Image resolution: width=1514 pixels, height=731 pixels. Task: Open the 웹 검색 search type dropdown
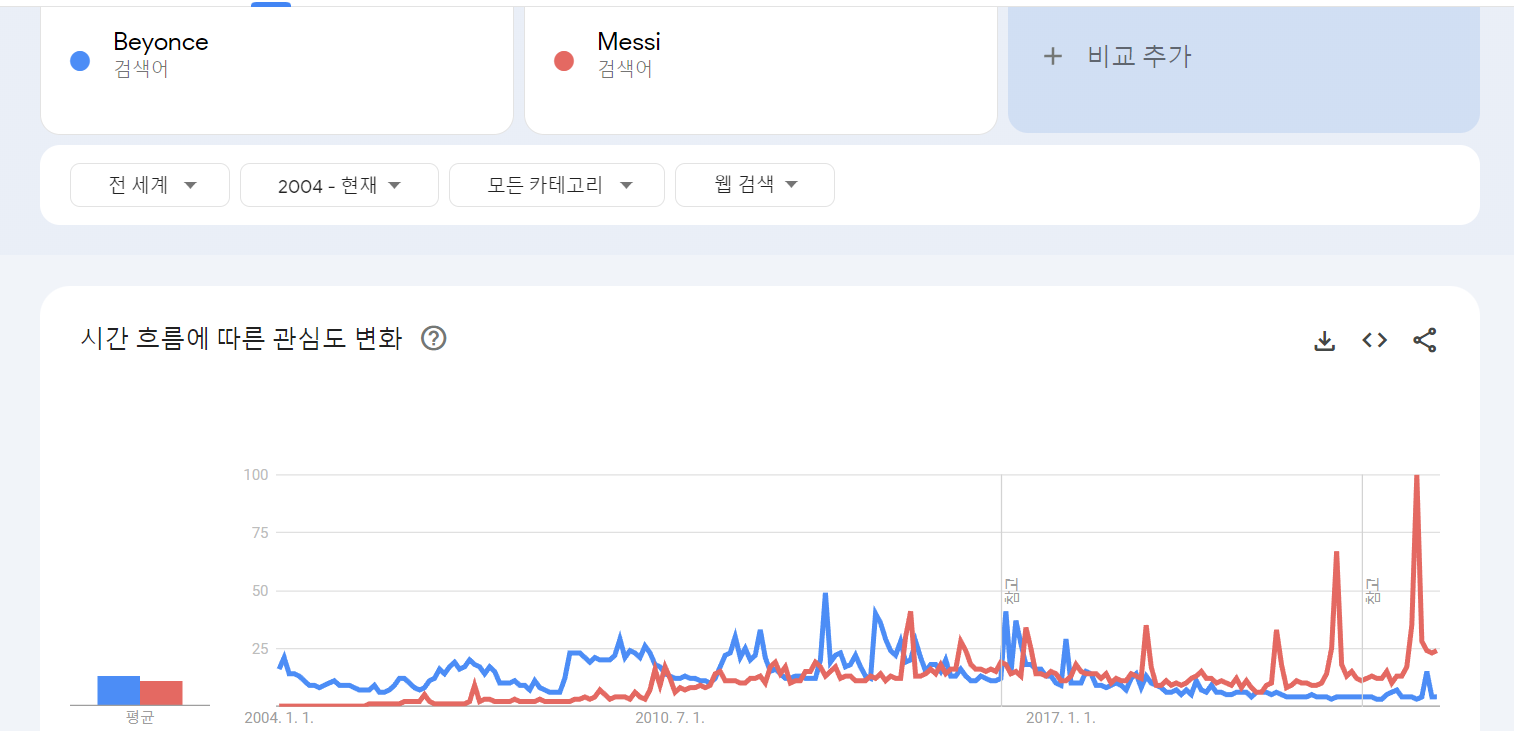coord(755,185)
